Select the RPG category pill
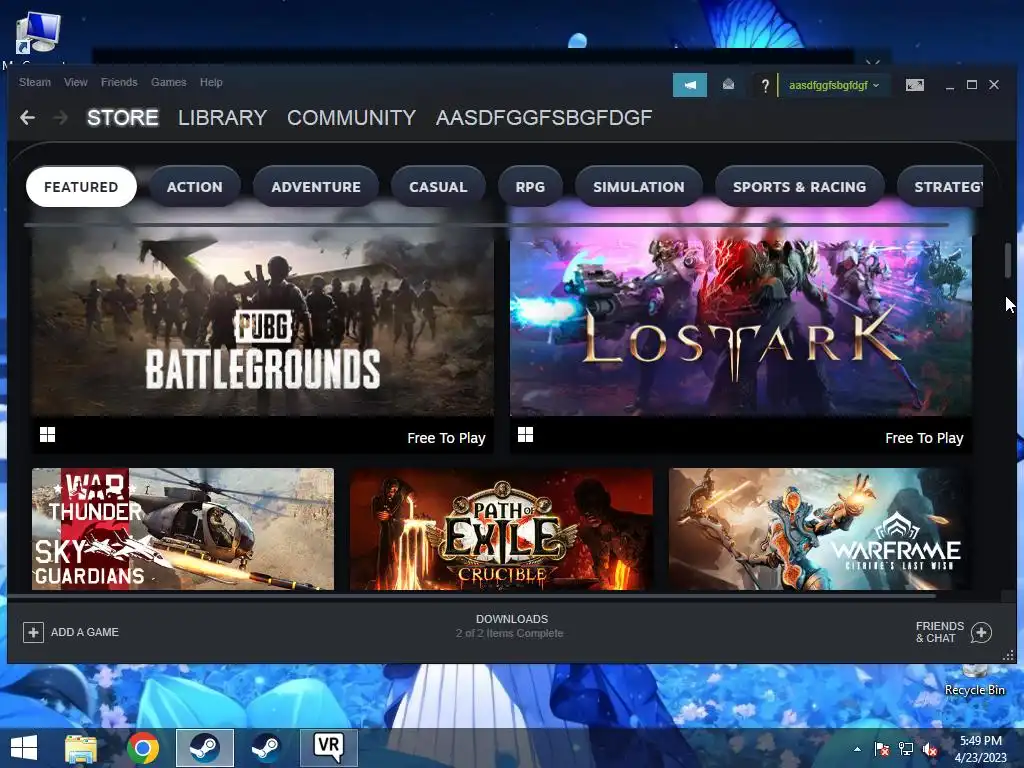The width and height of the screenshot is (1024, 768). pos(530,187)
